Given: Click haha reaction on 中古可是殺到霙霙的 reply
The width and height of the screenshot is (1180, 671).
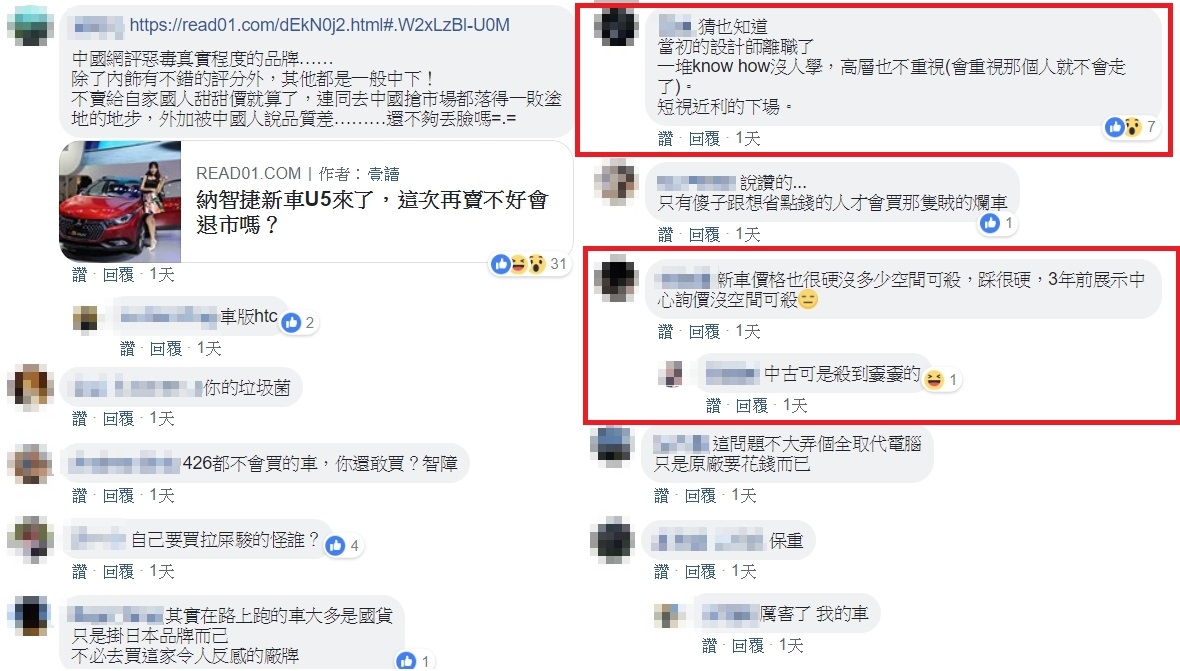Looking at the screenshot, I should [934, 380].
